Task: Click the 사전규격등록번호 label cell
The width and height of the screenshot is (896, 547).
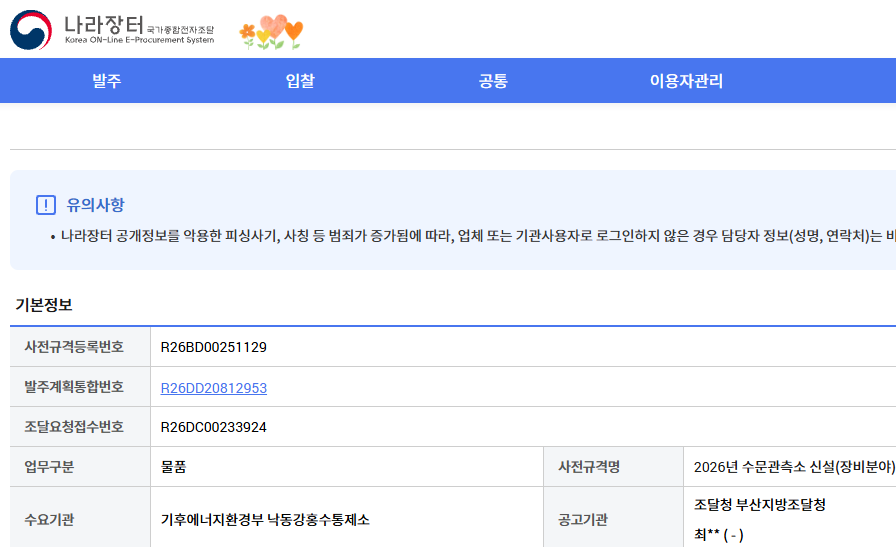Action: (80, 346)
